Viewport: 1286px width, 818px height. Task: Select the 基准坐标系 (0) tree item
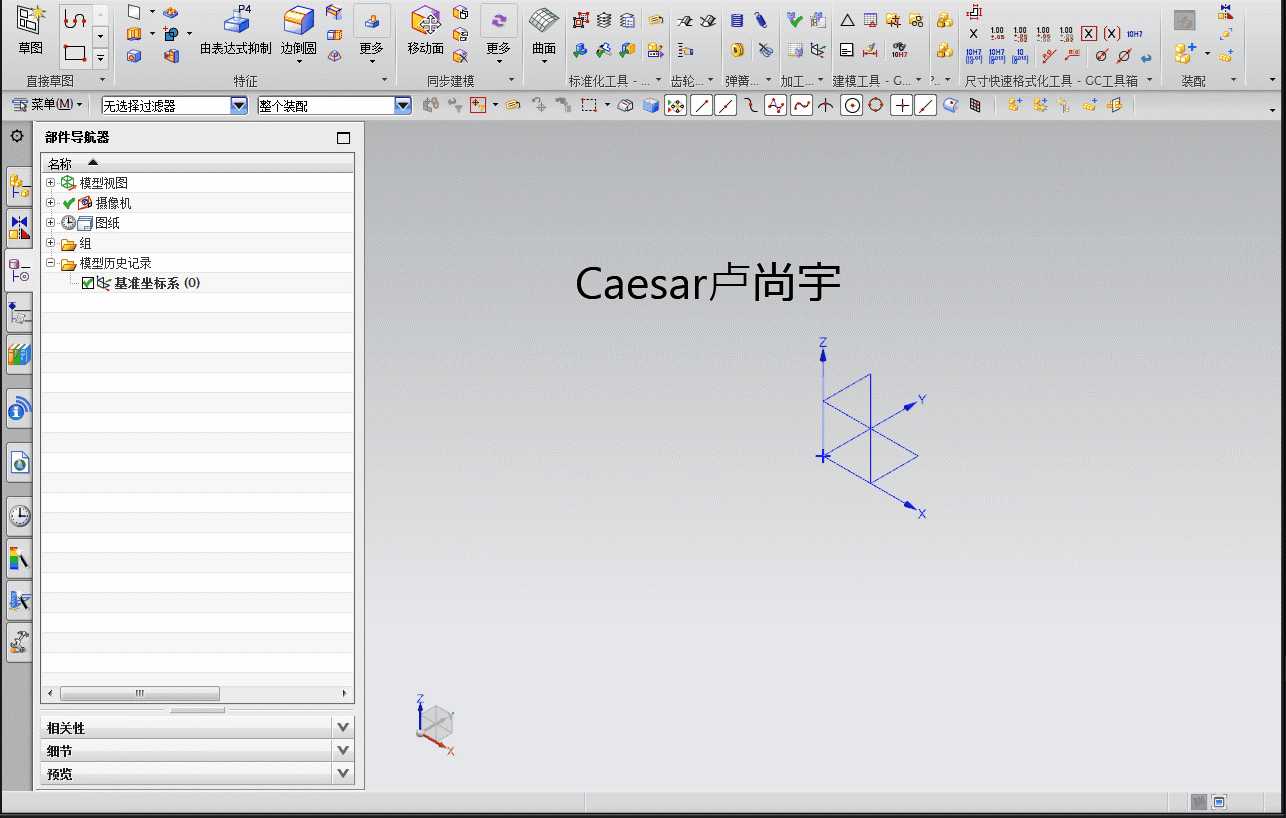(157, 283)
